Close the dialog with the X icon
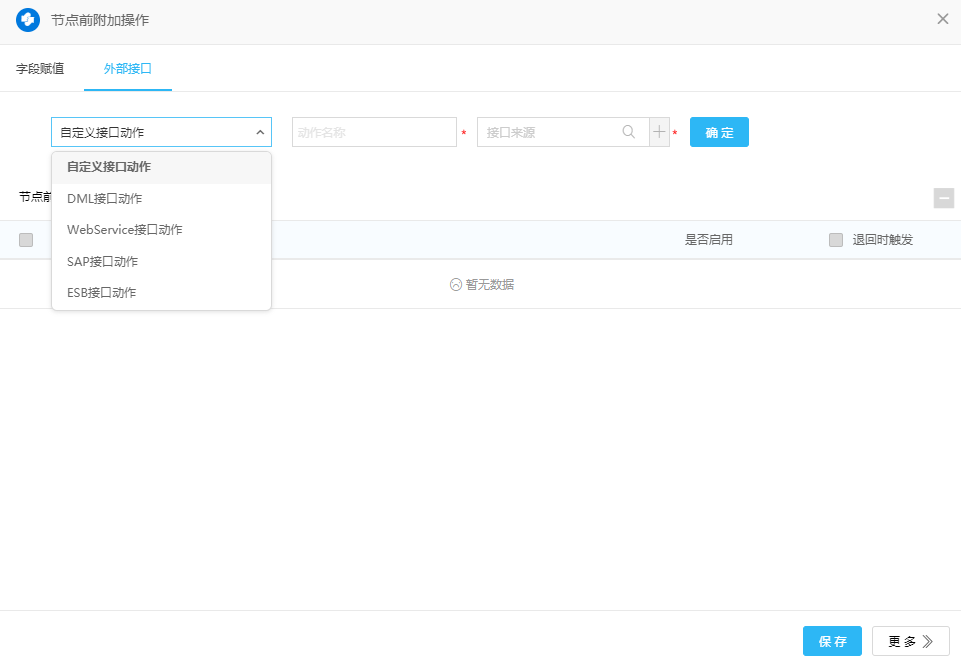The height and width of the screenshot is (661, 961). click(942, 19)
